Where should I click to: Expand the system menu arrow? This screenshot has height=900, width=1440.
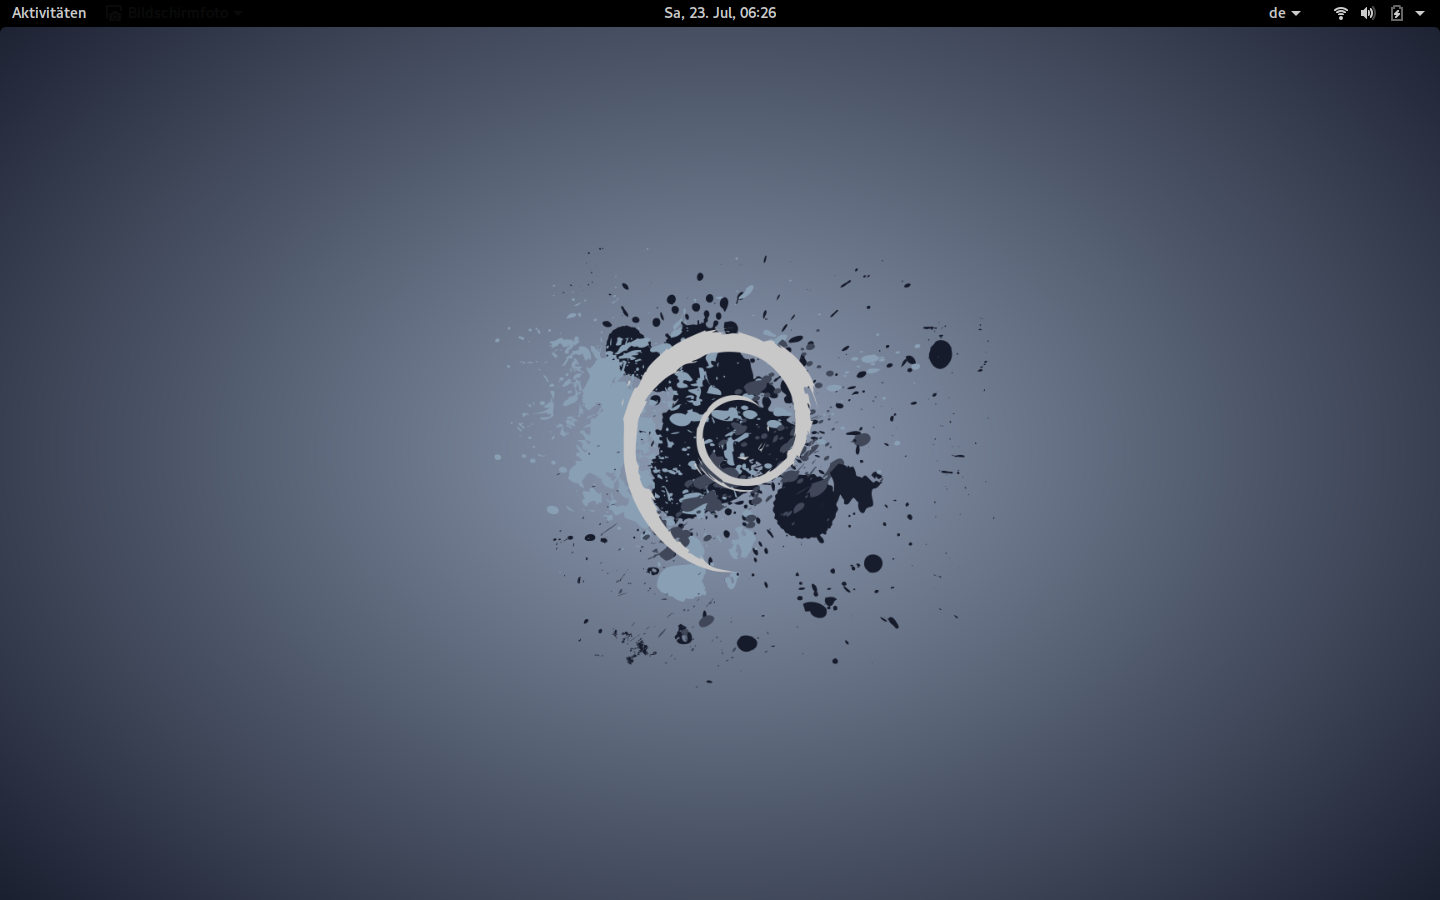pyautogui.click(x=1420, y=13)
